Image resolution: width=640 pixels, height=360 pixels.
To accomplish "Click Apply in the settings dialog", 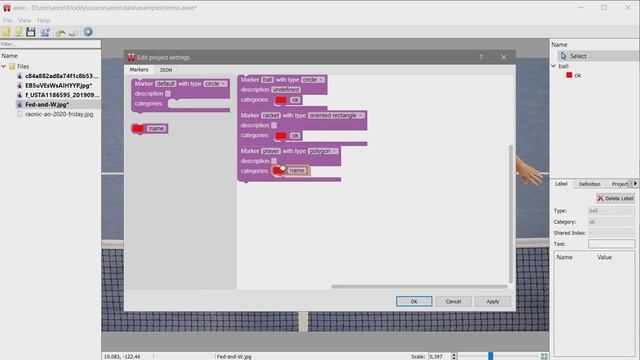I will click(493, 301).
